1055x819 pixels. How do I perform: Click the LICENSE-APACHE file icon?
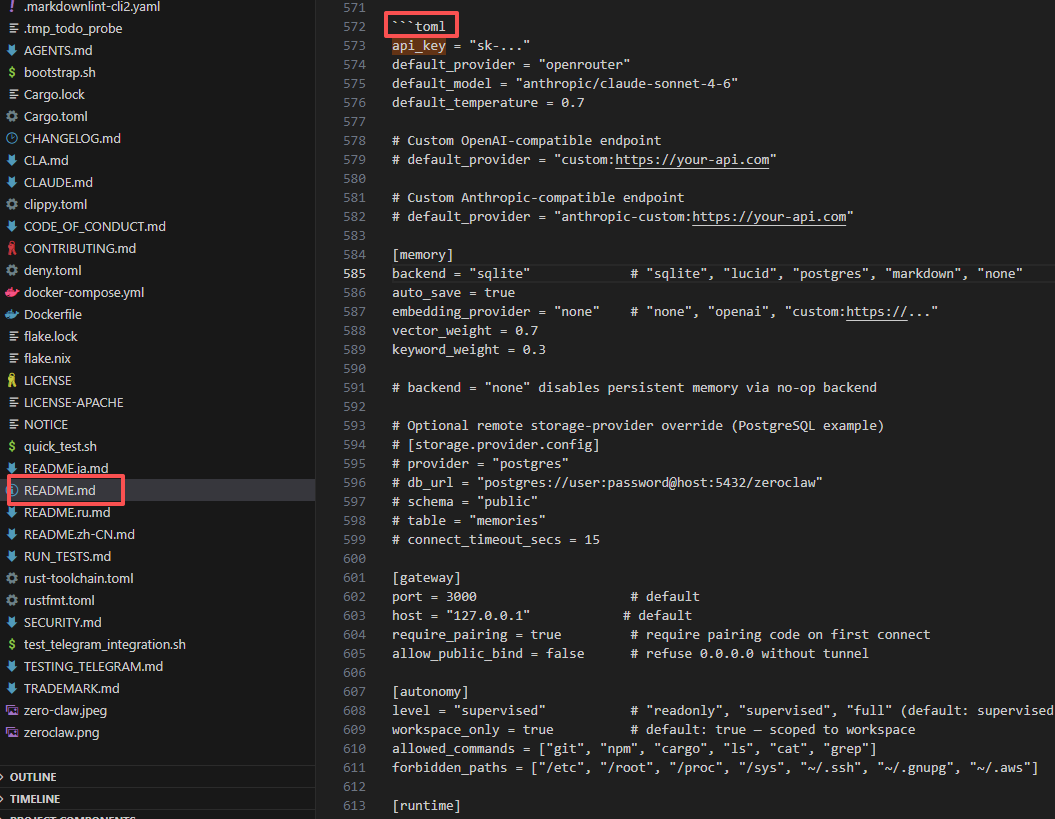coord(13,402)
